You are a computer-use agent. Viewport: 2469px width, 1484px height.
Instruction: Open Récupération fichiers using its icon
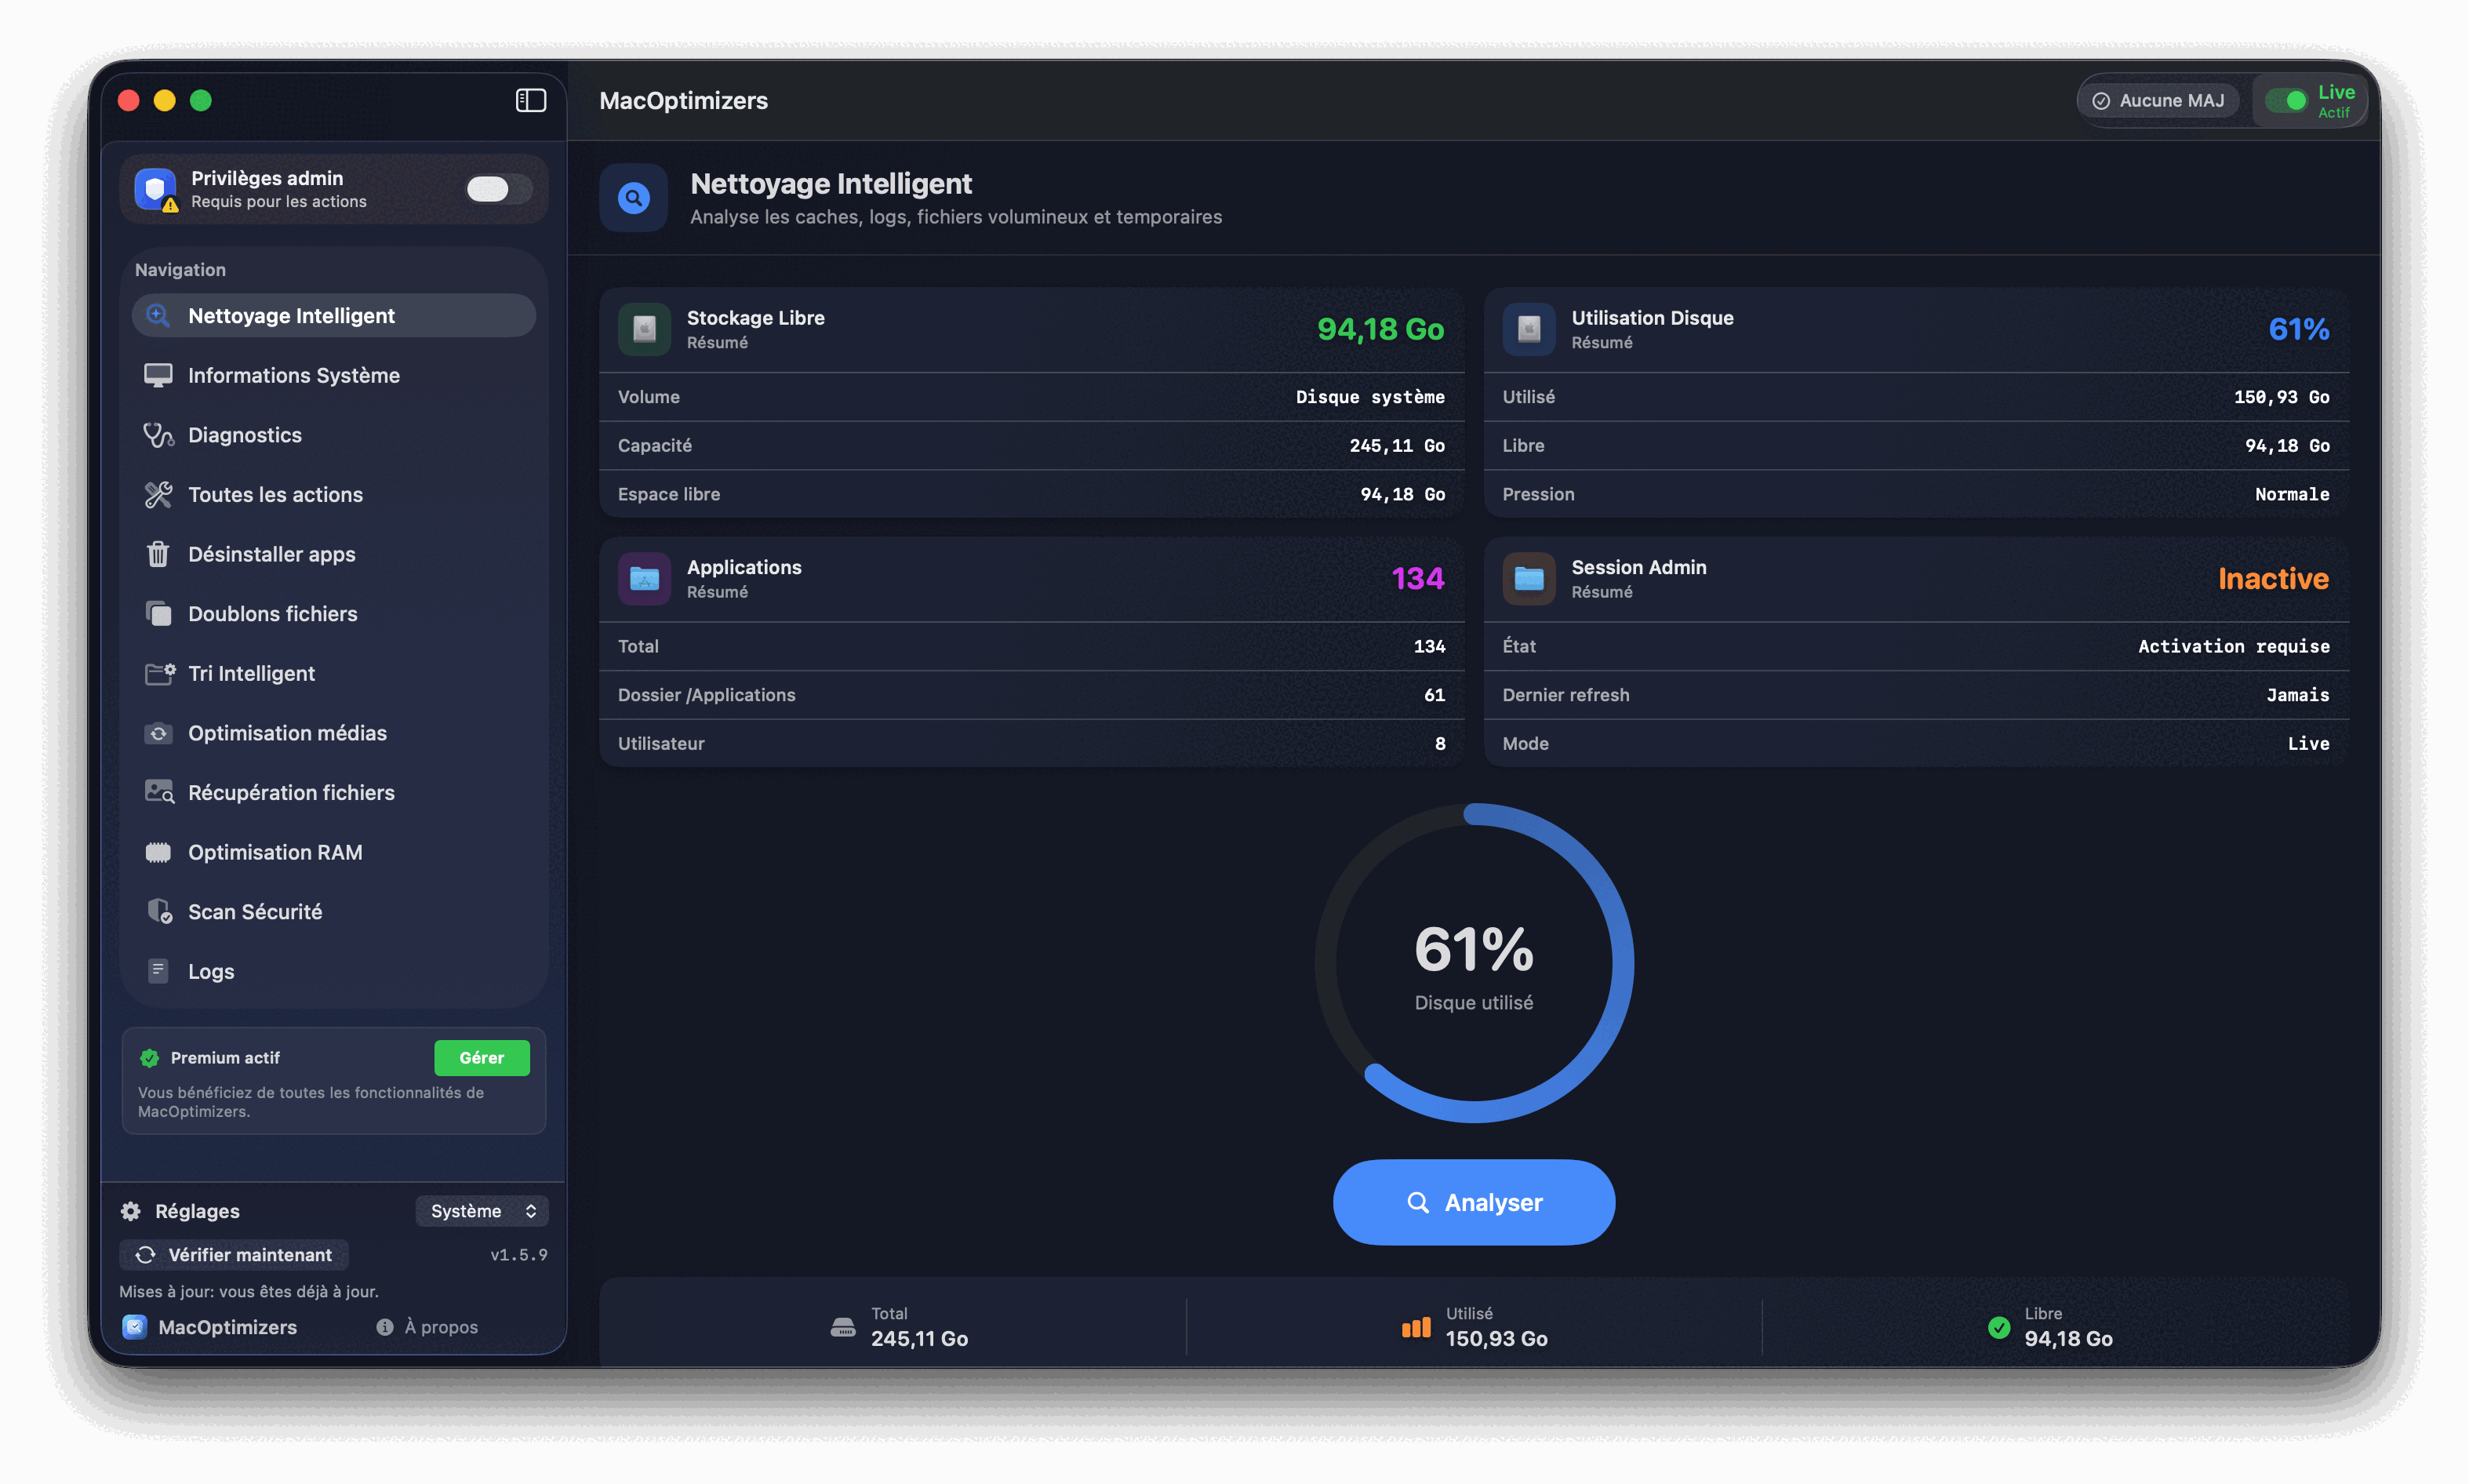[158, 791]
